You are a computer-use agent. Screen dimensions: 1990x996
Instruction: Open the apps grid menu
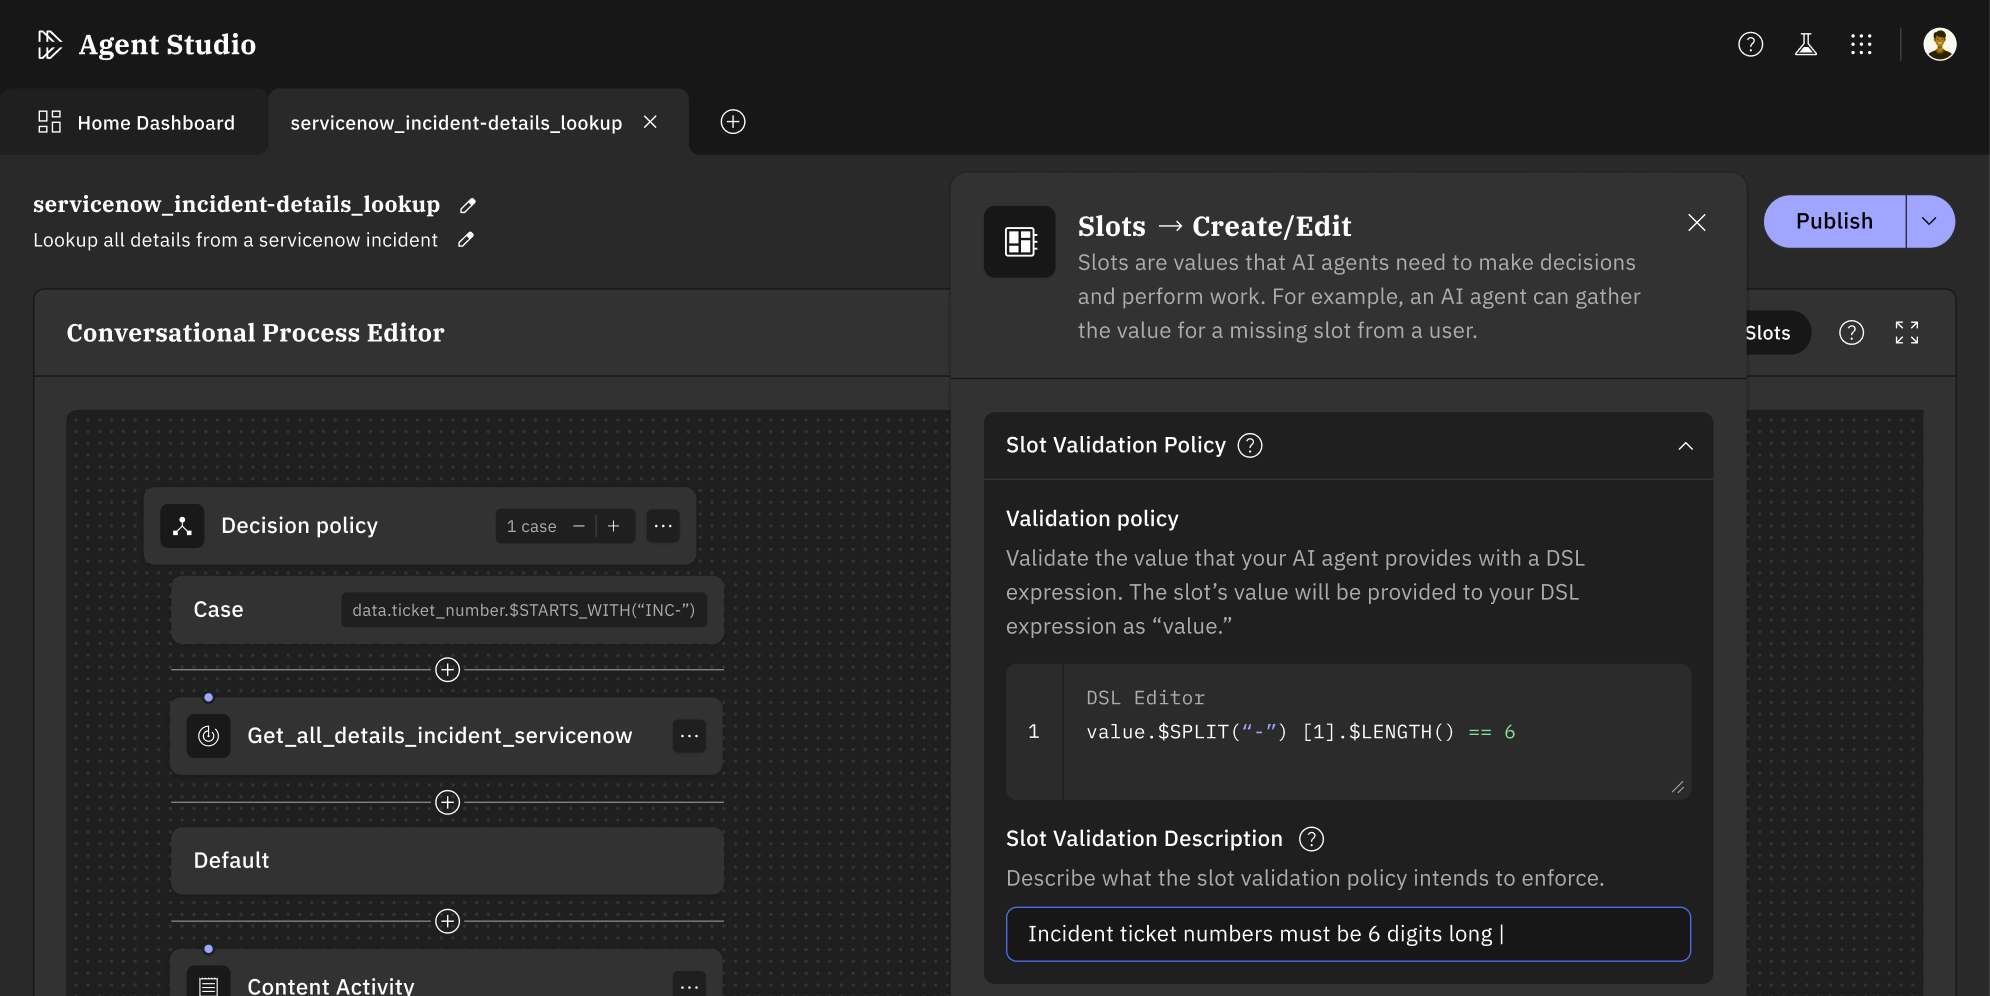(x=1860, y=44)
